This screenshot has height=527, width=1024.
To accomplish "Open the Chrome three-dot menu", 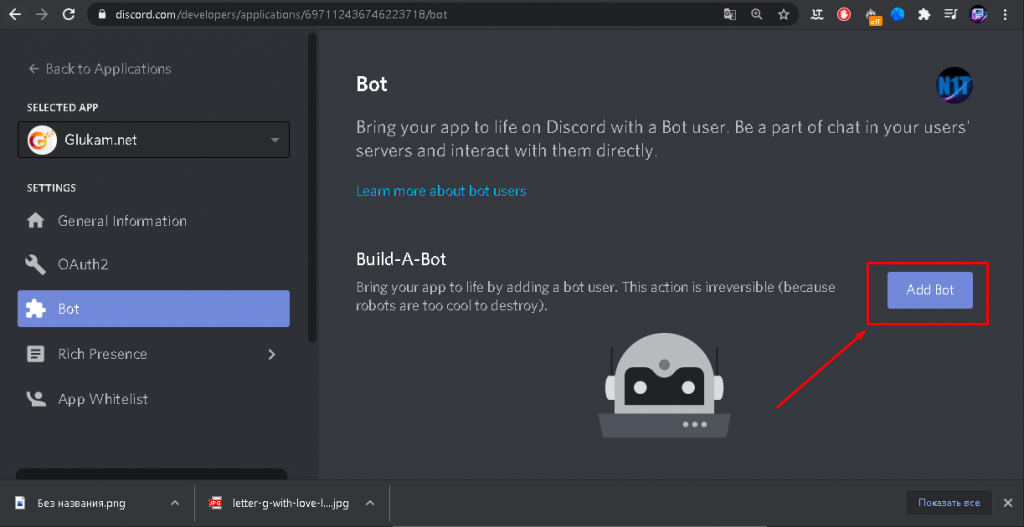I will coord(1005,14).
